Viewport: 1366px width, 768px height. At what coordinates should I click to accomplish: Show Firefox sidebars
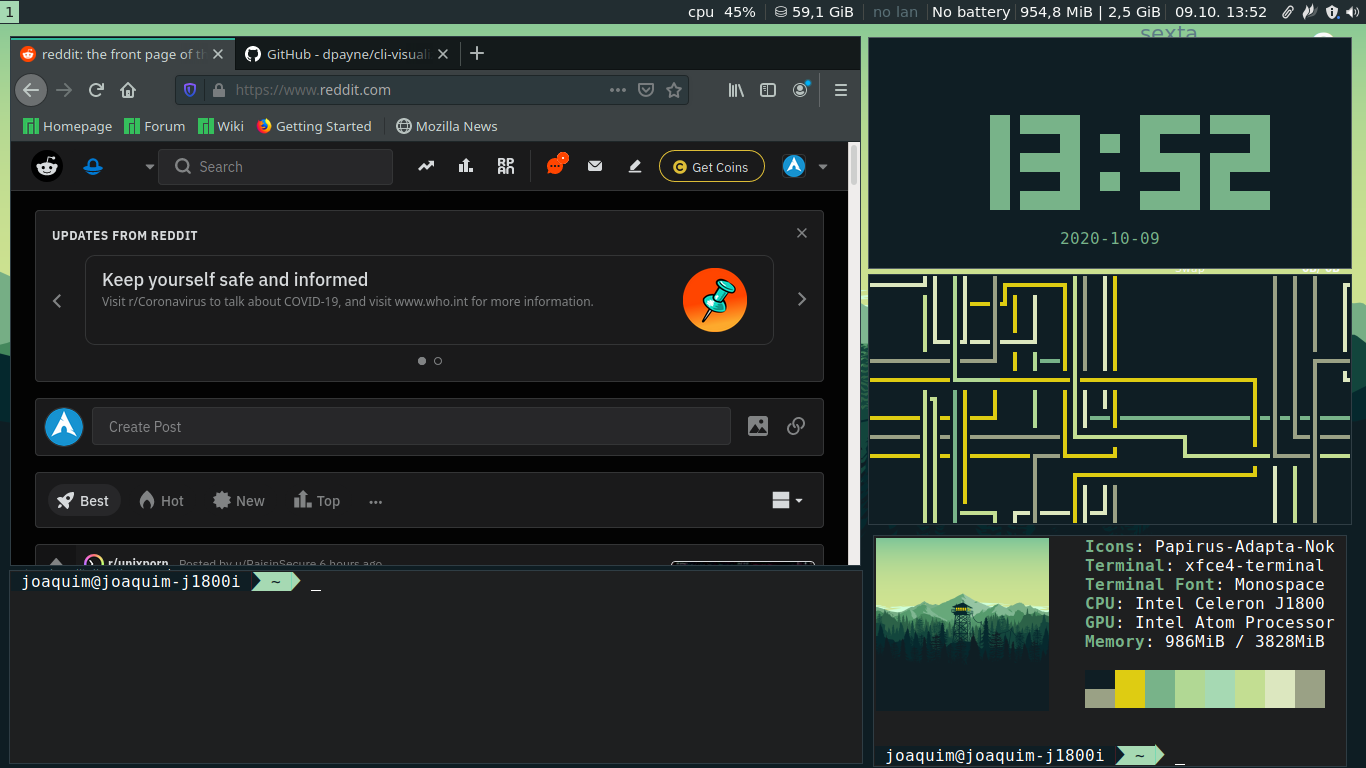coord(768,90)
